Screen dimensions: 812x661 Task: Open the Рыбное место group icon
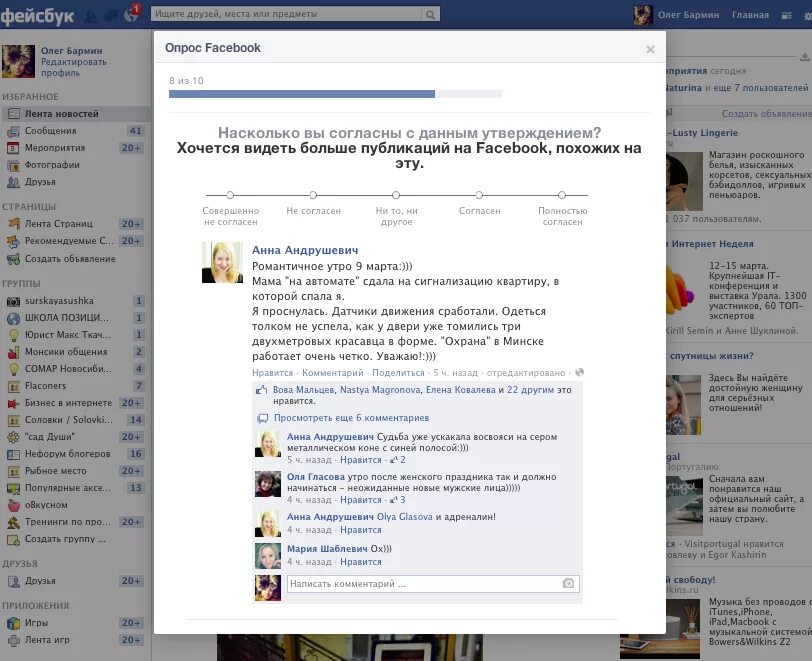click(13, 471)
